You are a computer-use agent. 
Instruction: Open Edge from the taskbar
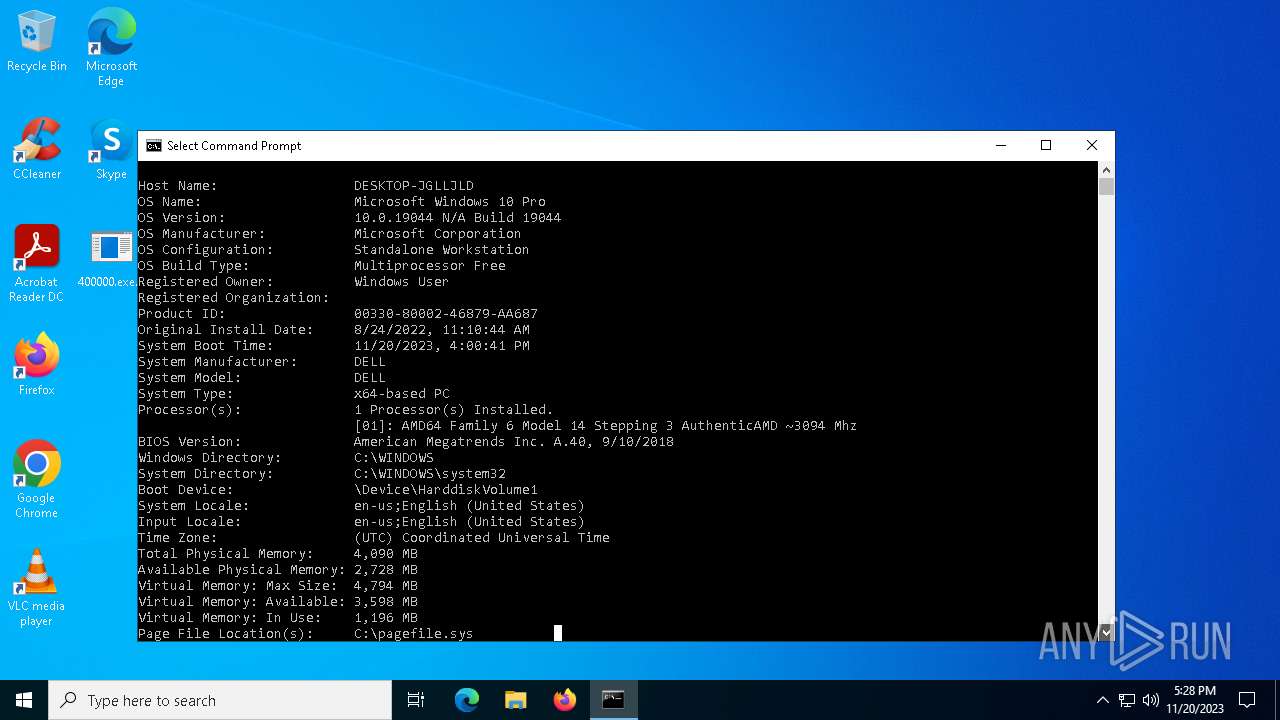(x=467, y=700)
